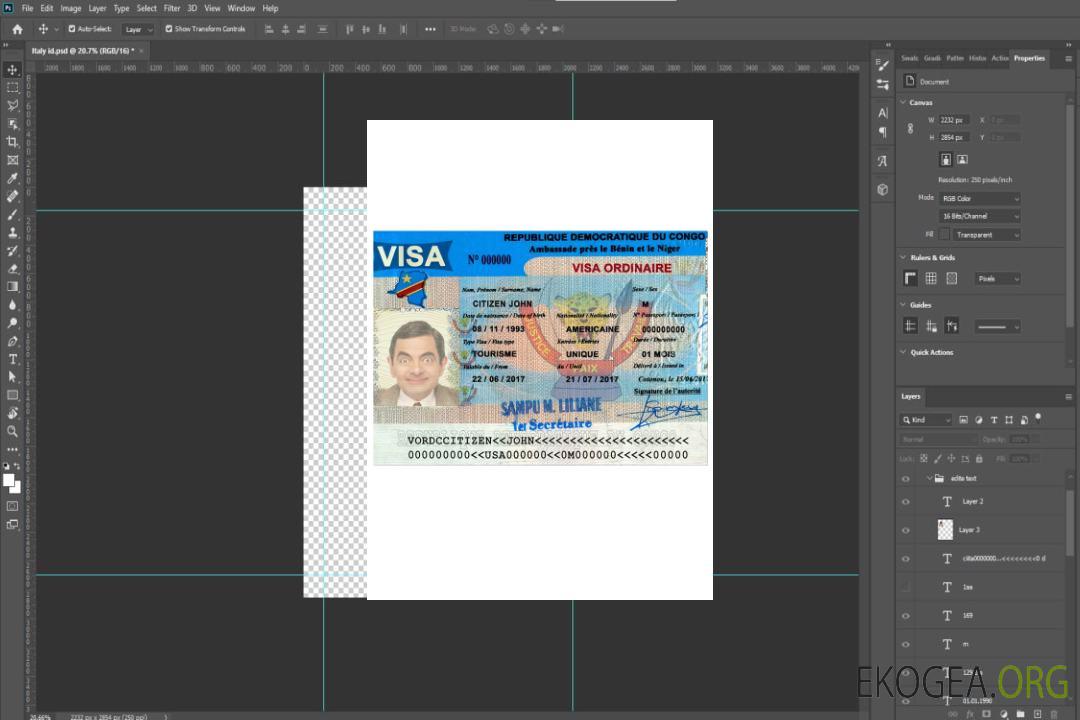Set canvas to portrait orientation
This screenshot has width=1080, height=720.
[946, 160]
